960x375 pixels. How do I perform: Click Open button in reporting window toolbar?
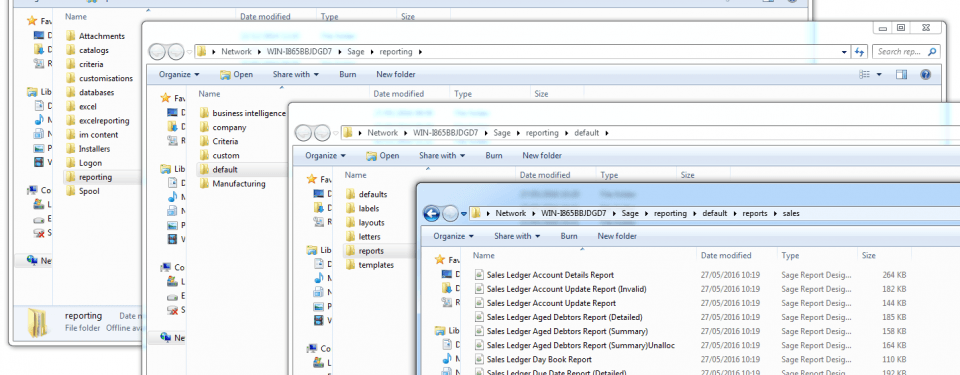pos(236,75)
